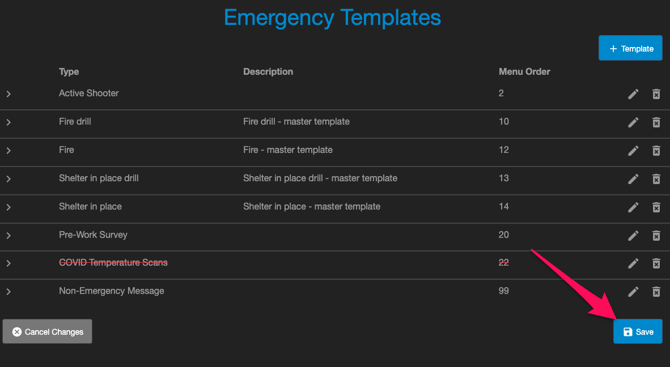Expand the Non-Emergency Message row

[9, 292]
